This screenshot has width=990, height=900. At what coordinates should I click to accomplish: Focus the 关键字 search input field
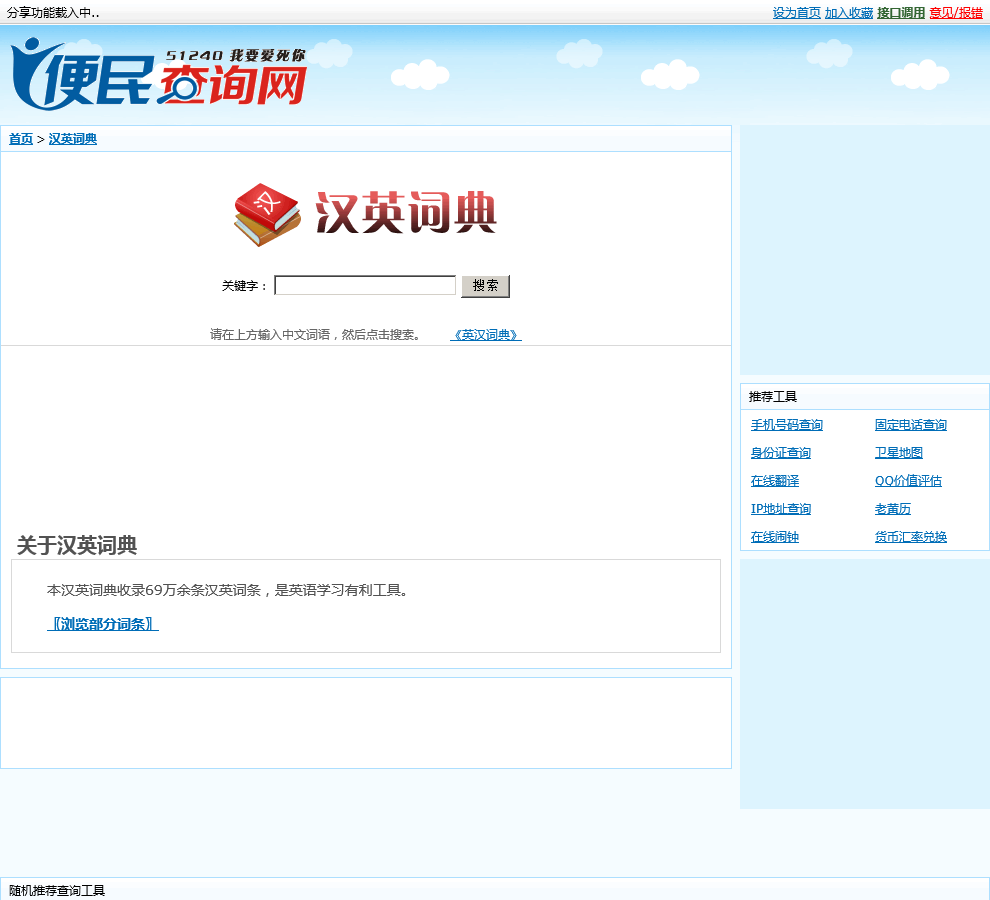pos(365,285)
